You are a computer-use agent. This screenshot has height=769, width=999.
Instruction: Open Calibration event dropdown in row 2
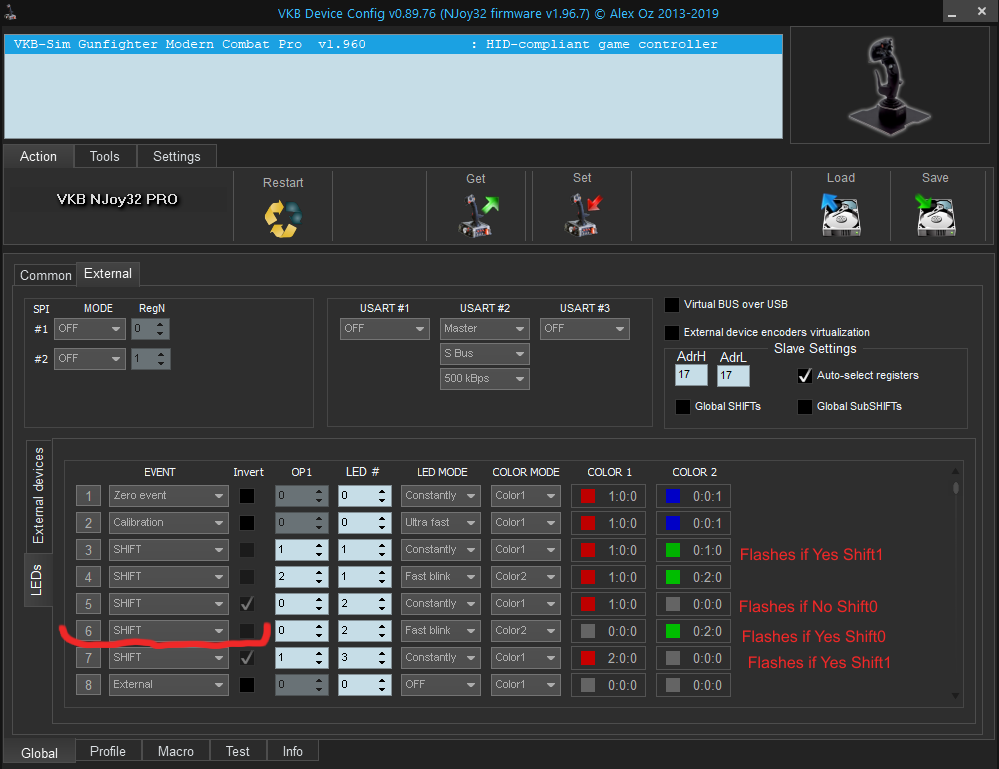tap(168, 522)
